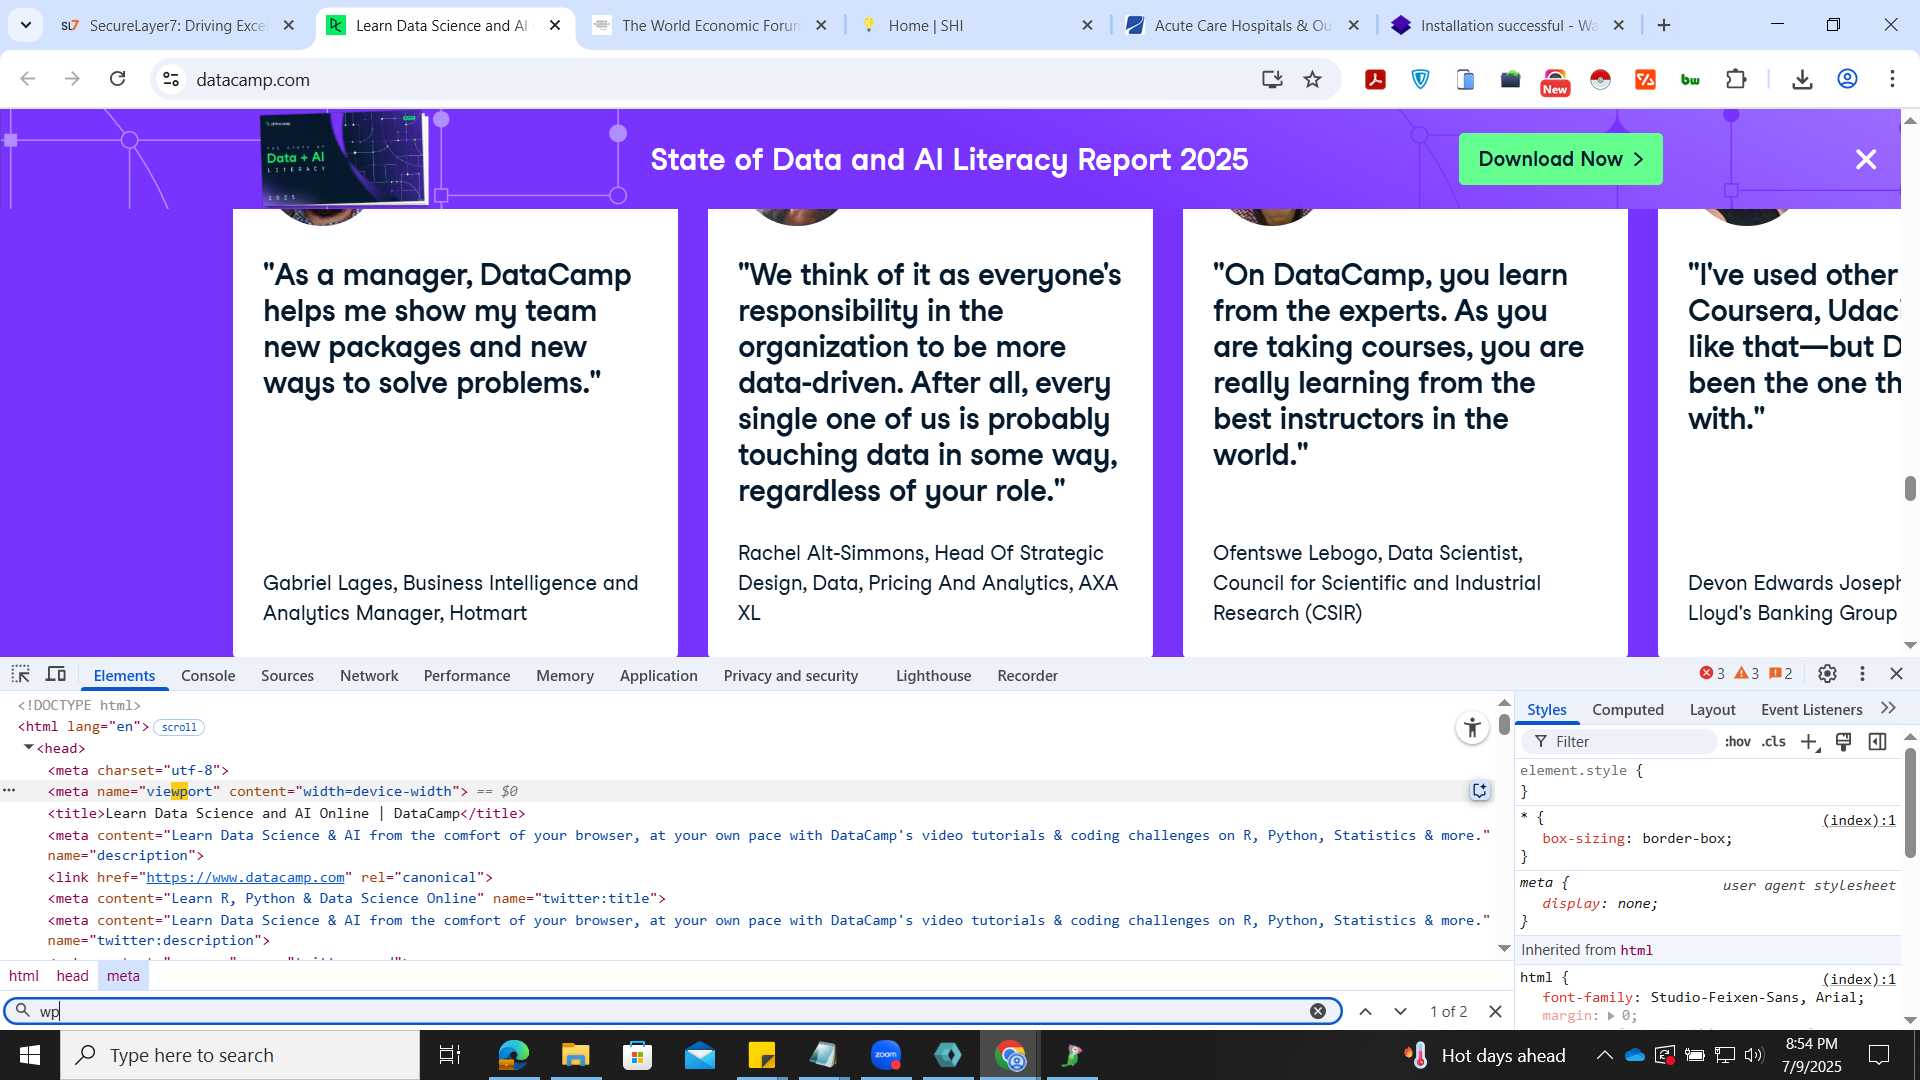Click the install app icon in address bar
This screenshot has height=1080, width=1920.
1272,79
